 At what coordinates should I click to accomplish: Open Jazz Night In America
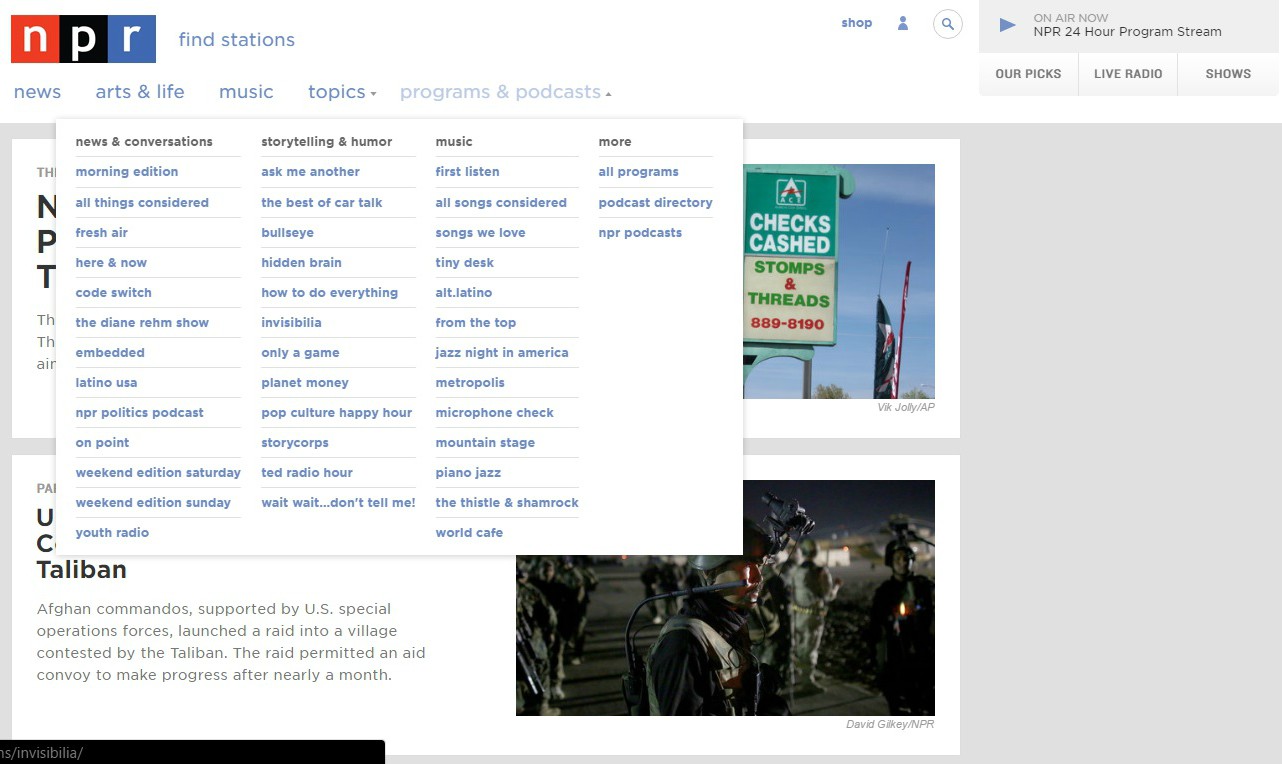pyautogui.click(x=502, y=352)
